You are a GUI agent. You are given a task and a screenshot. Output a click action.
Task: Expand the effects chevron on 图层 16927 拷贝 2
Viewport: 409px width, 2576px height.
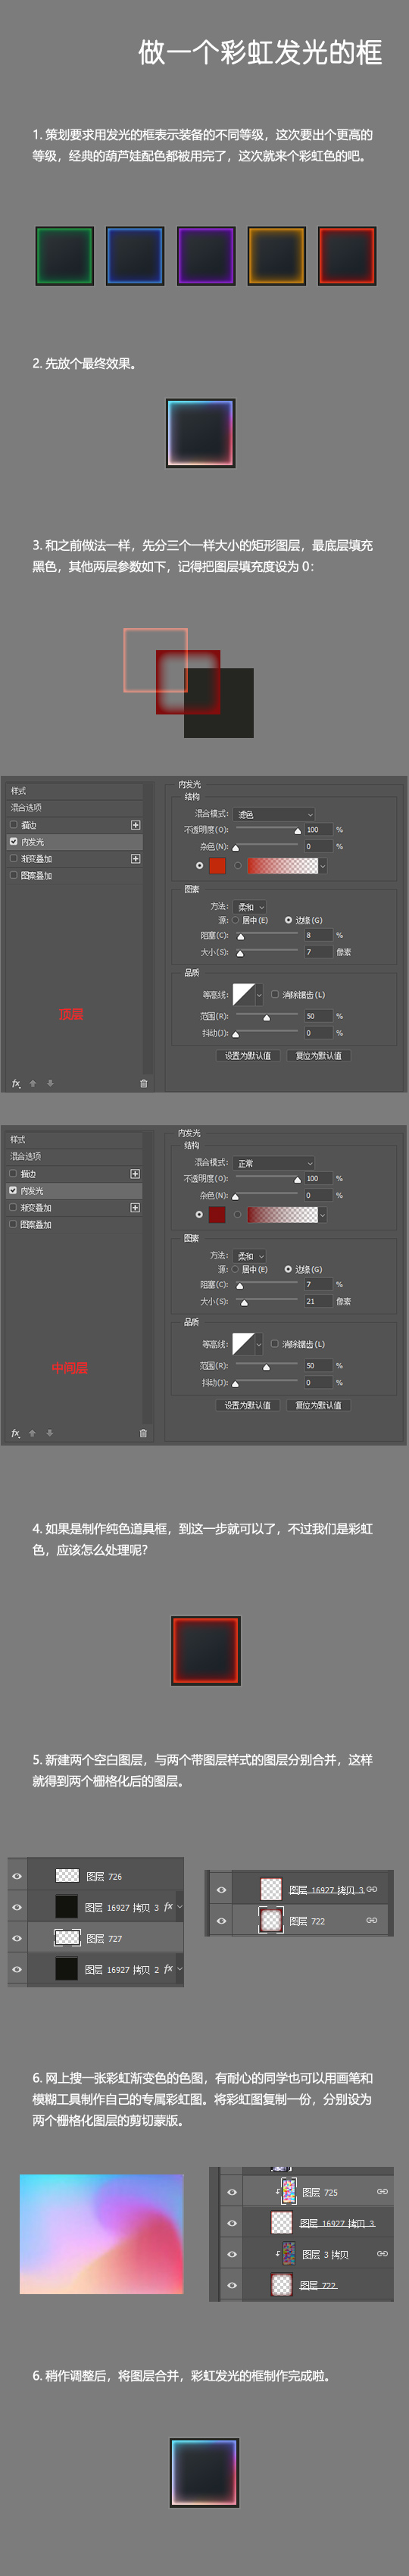pos(179,1969)
